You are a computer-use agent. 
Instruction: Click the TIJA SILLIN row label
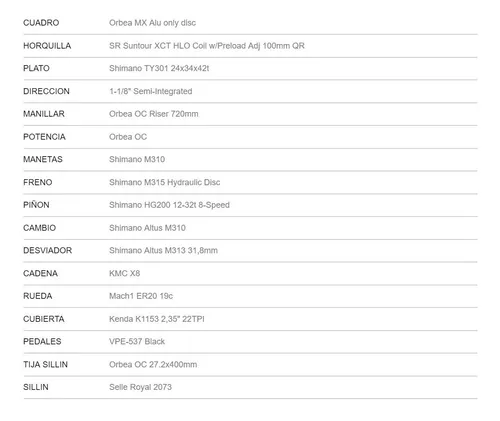[45, 364]
